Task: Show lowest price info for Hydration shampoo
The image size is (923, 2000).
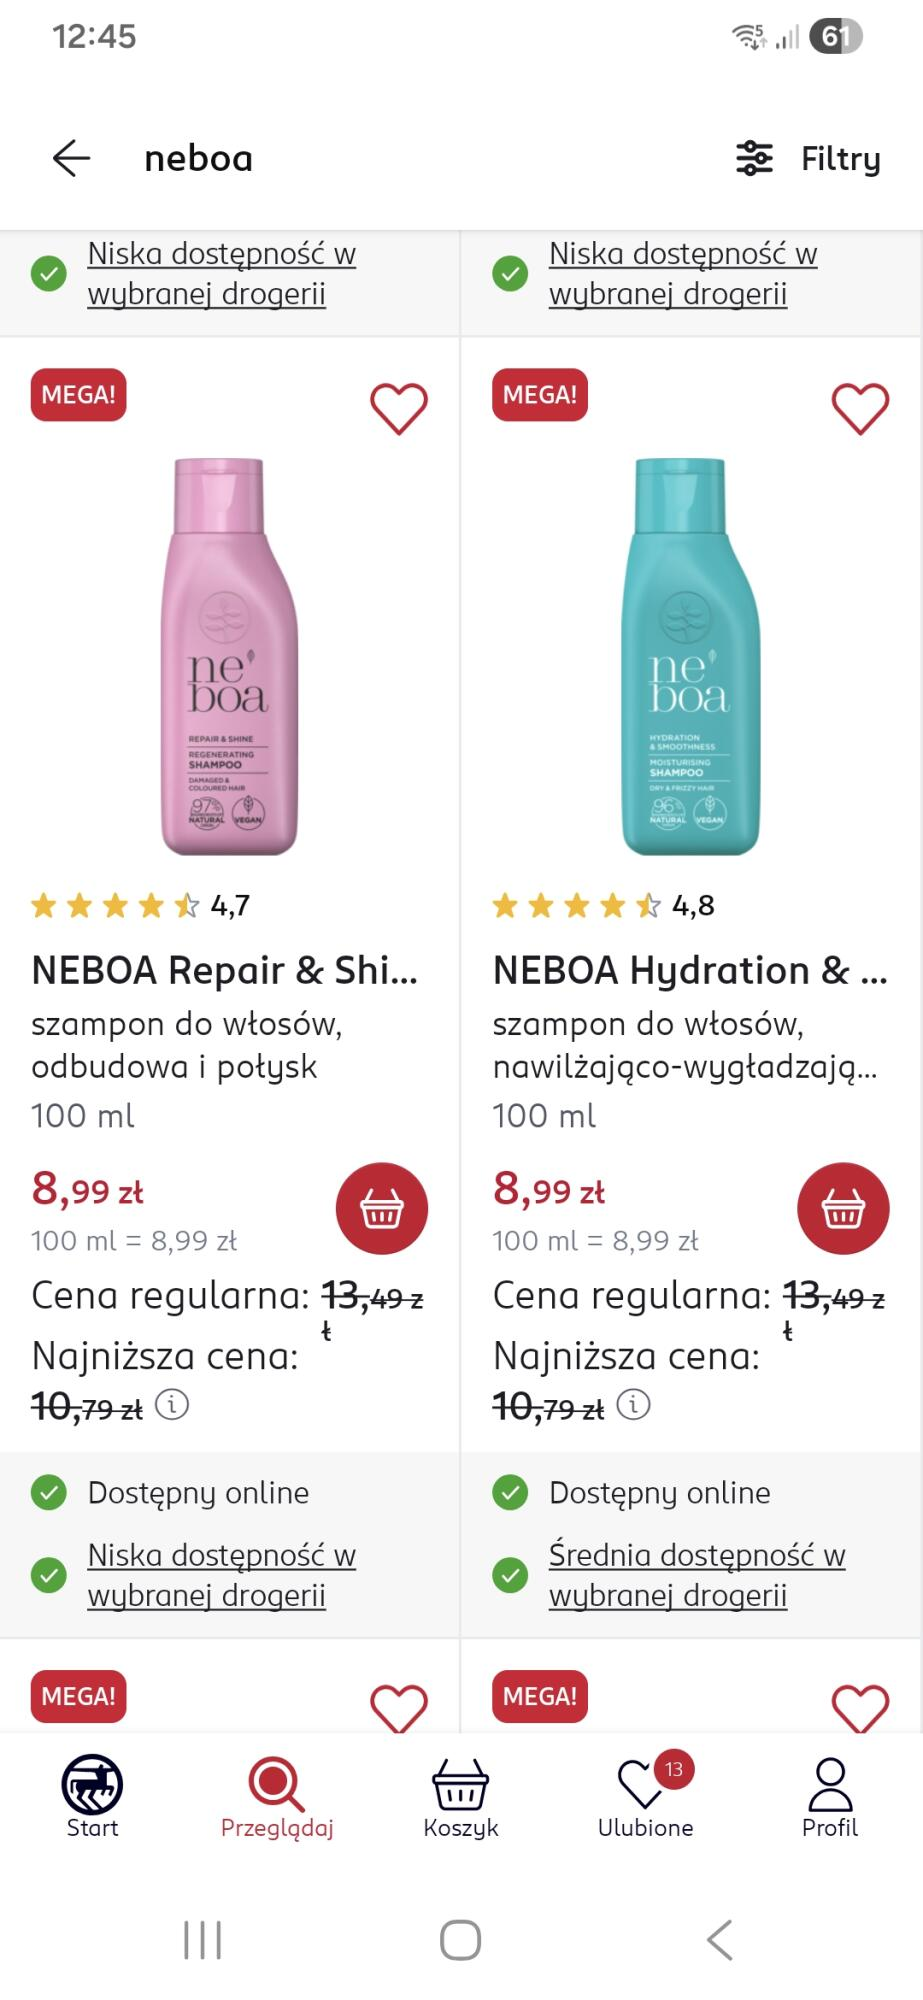Action: pos(634,1405)
